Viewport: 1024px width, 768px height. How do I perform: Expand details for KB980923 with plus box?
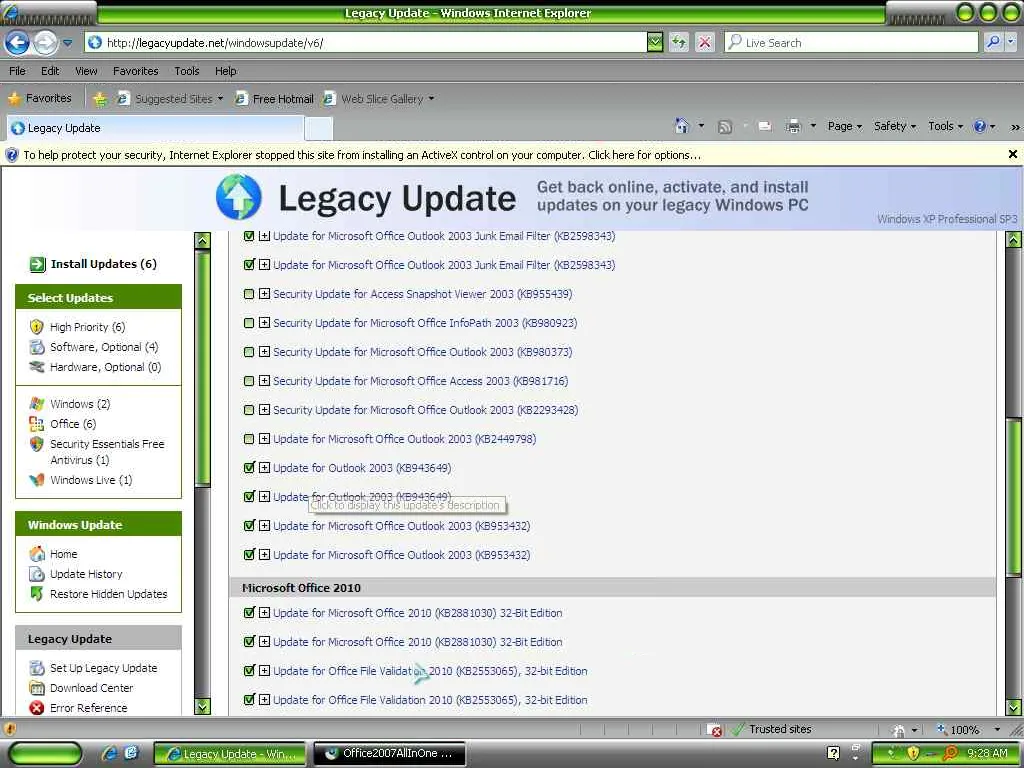click(x=264, y=323)
